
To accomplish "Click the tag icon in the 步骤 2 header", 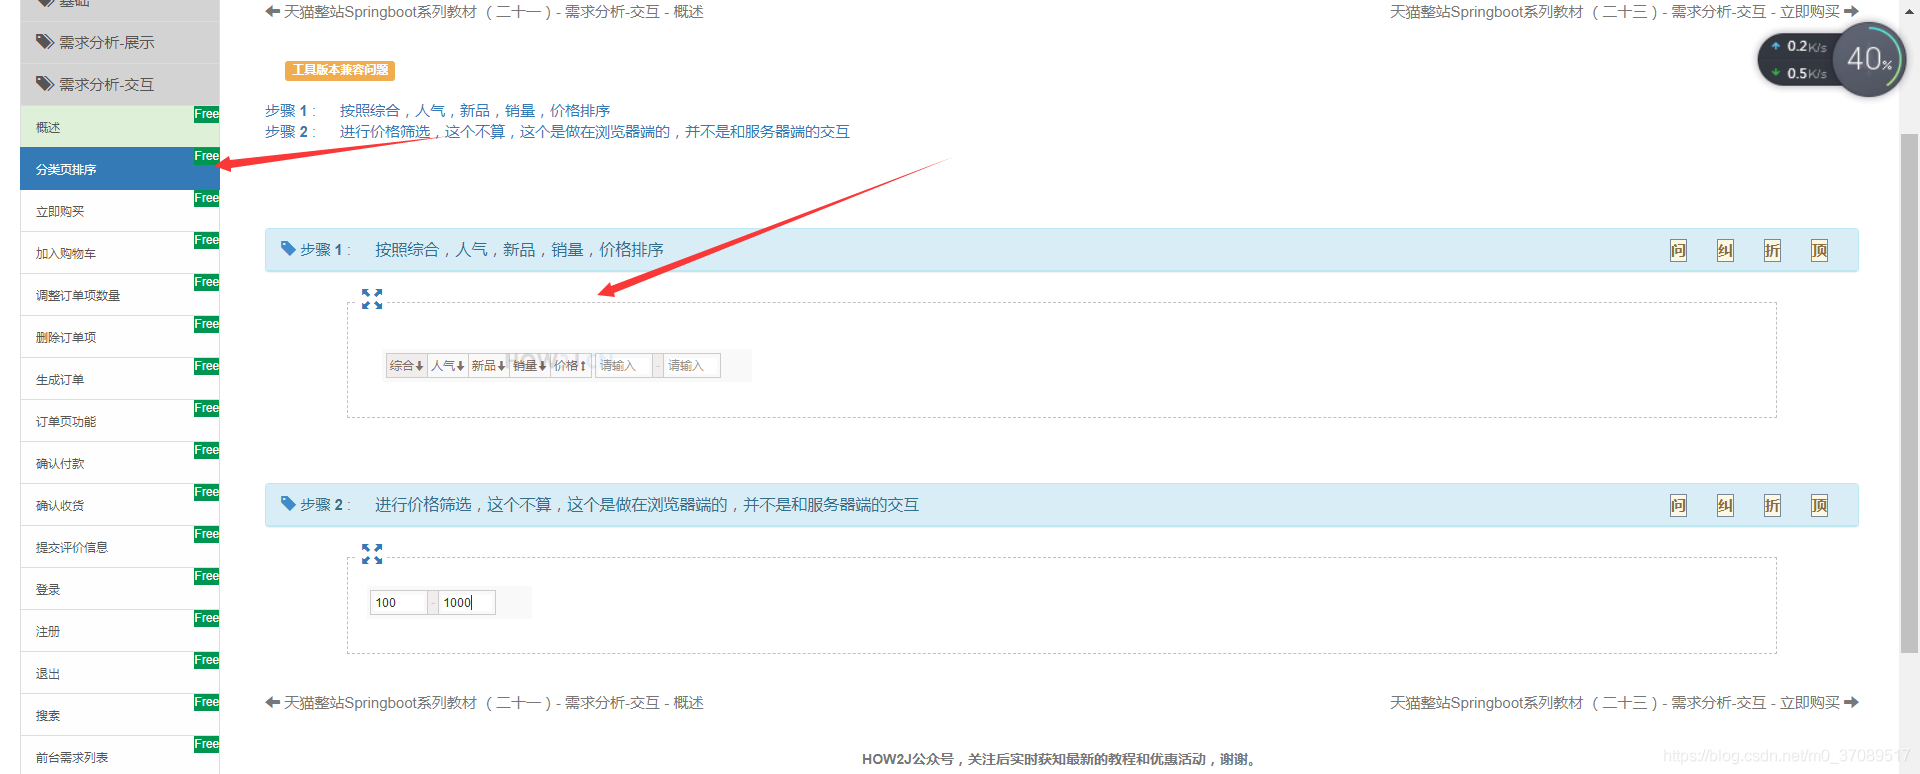I will point(288,503).
